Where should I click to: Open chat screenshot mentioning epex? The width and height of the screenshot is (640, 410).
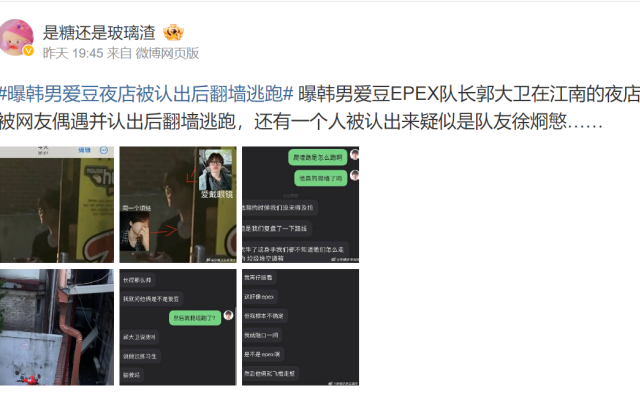(300, 327)
